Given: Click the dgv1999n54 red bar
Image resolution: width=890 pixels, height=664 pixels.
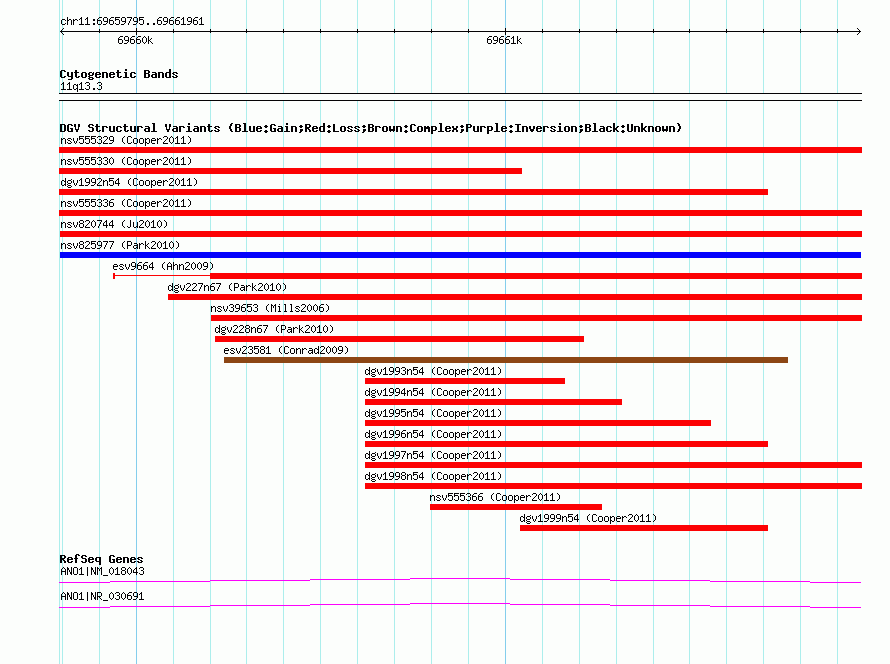Looking at the screenshot, I should (x=644, y=528).
